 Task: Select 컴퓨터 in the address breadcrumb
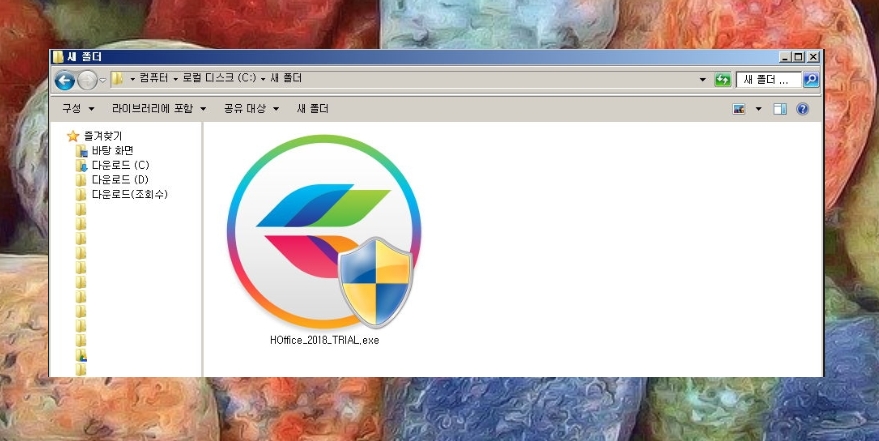(154, 78)
